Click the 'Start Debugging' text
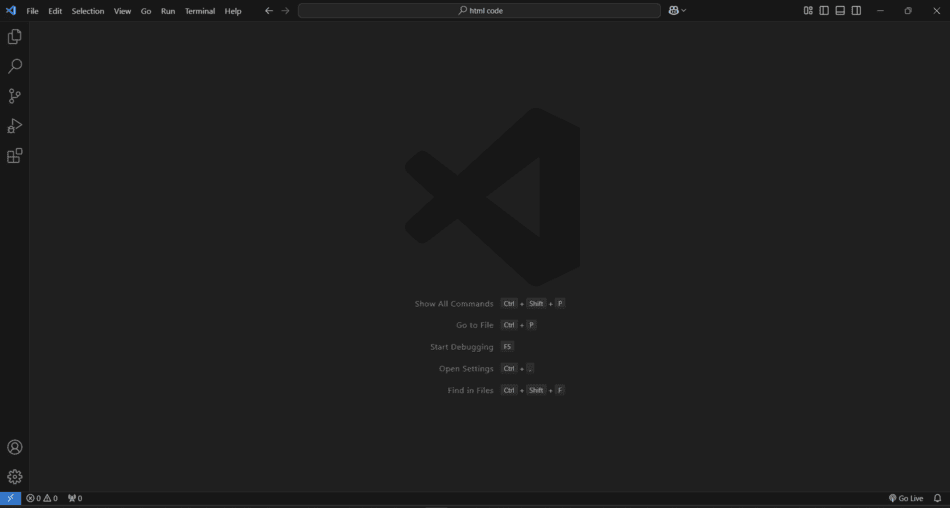 coord(462,347)
